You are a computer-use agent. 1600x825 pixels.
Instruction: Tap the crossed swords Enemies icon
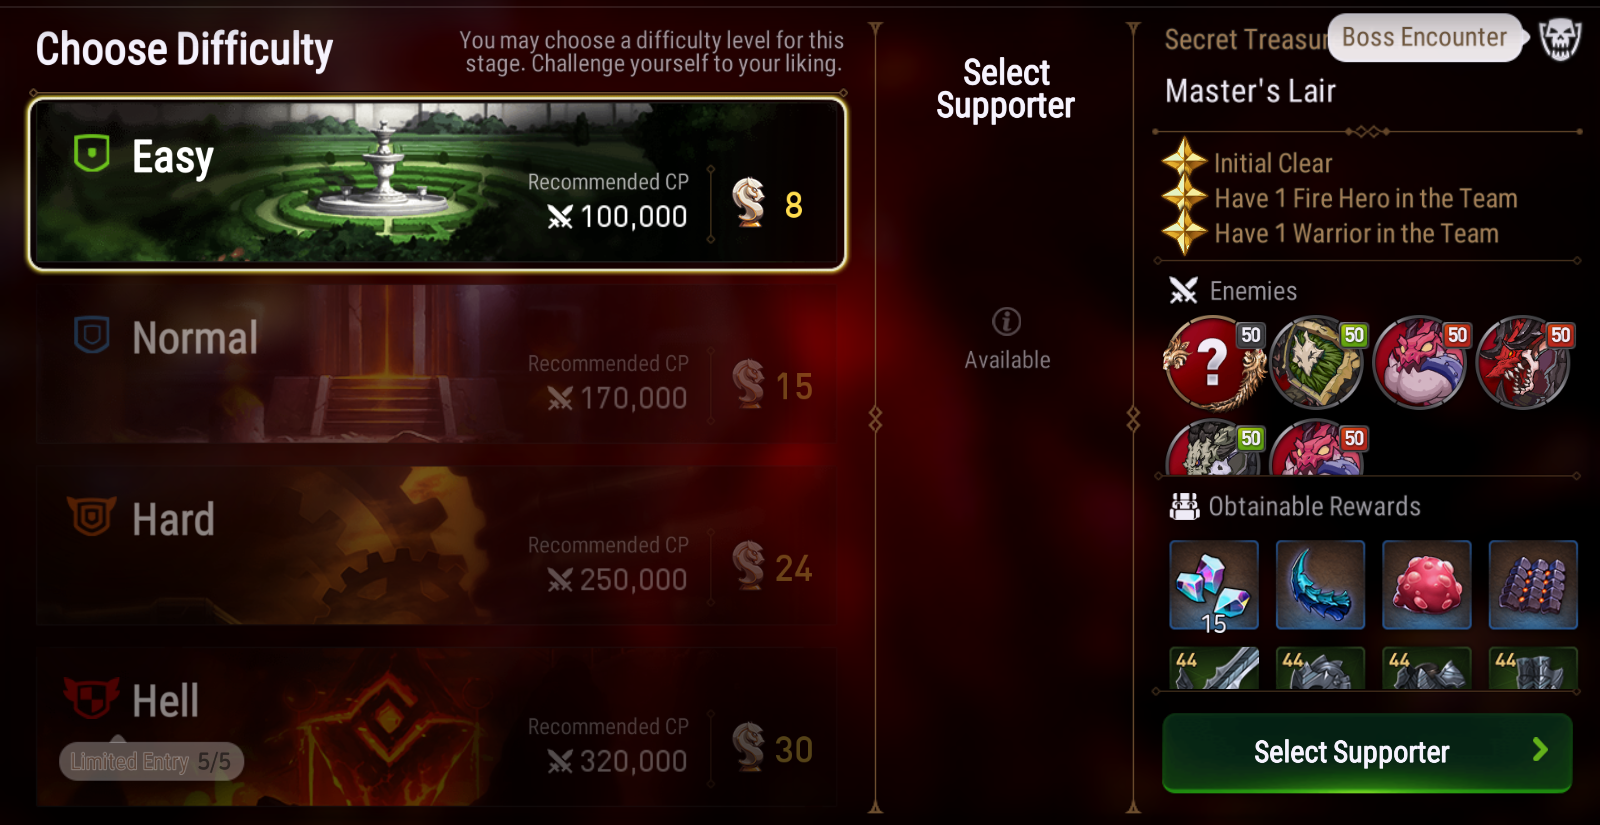point(1184,291)
